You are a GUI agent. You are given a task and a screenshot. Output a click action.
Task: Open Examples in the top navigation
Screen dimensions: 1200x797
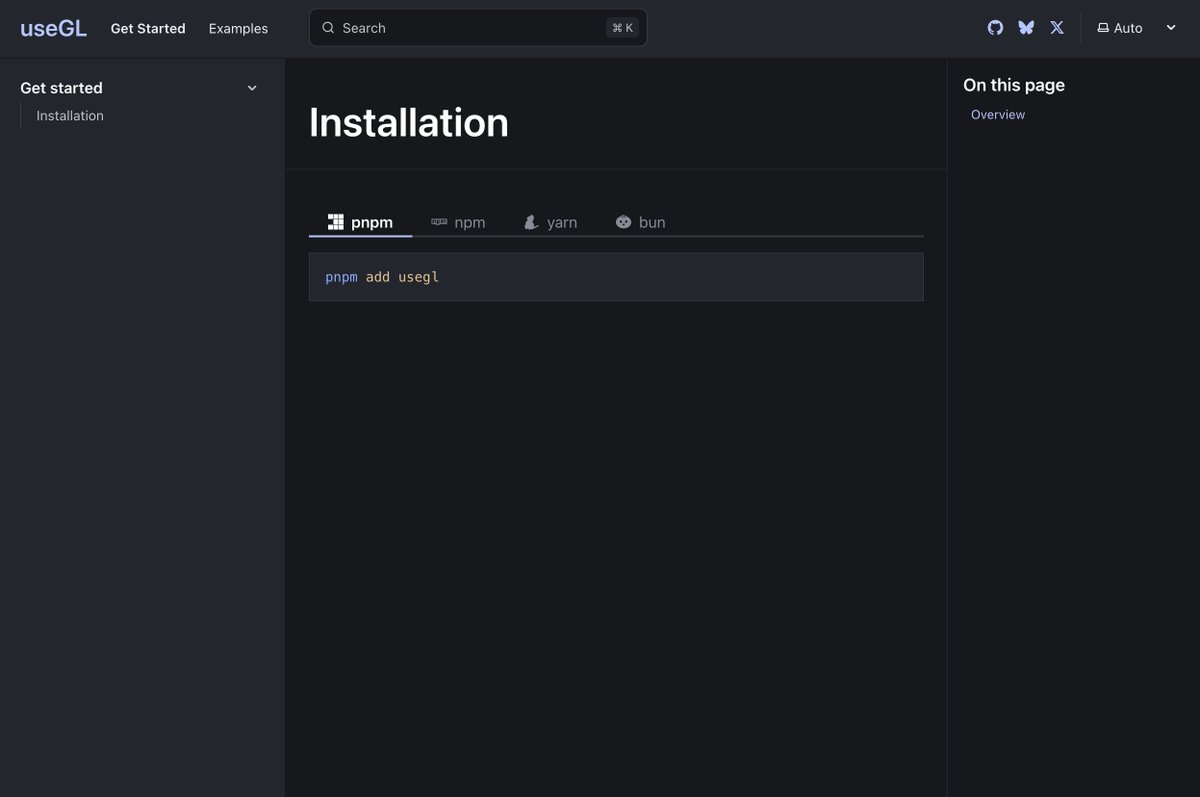coord(238,28)
